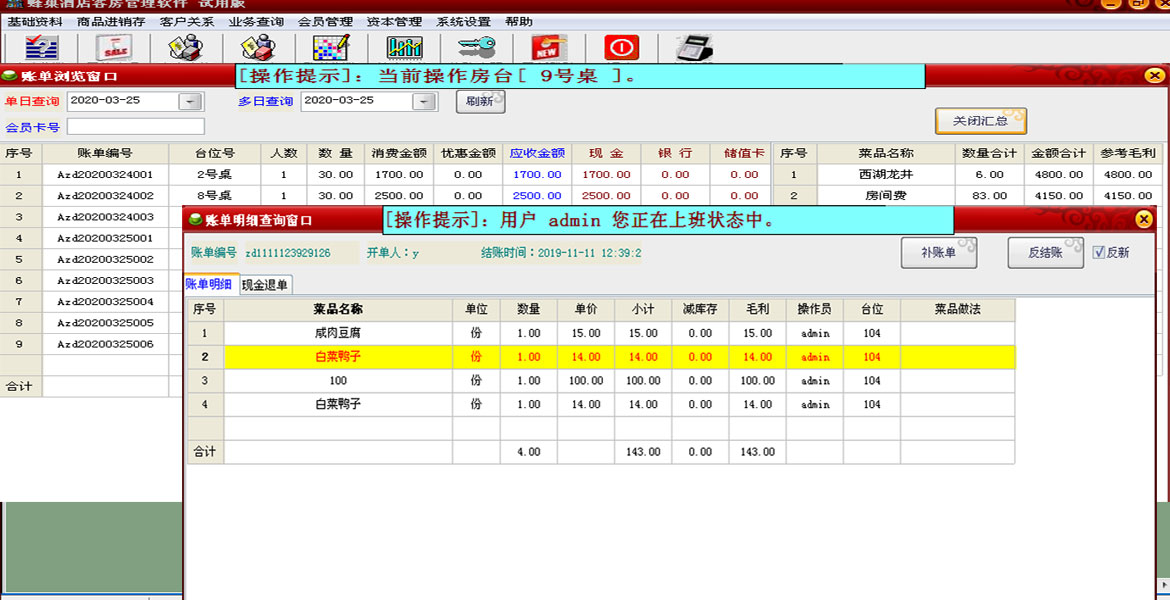
Task: Click the 应收金额 column header
Action: tap(537, 153)
